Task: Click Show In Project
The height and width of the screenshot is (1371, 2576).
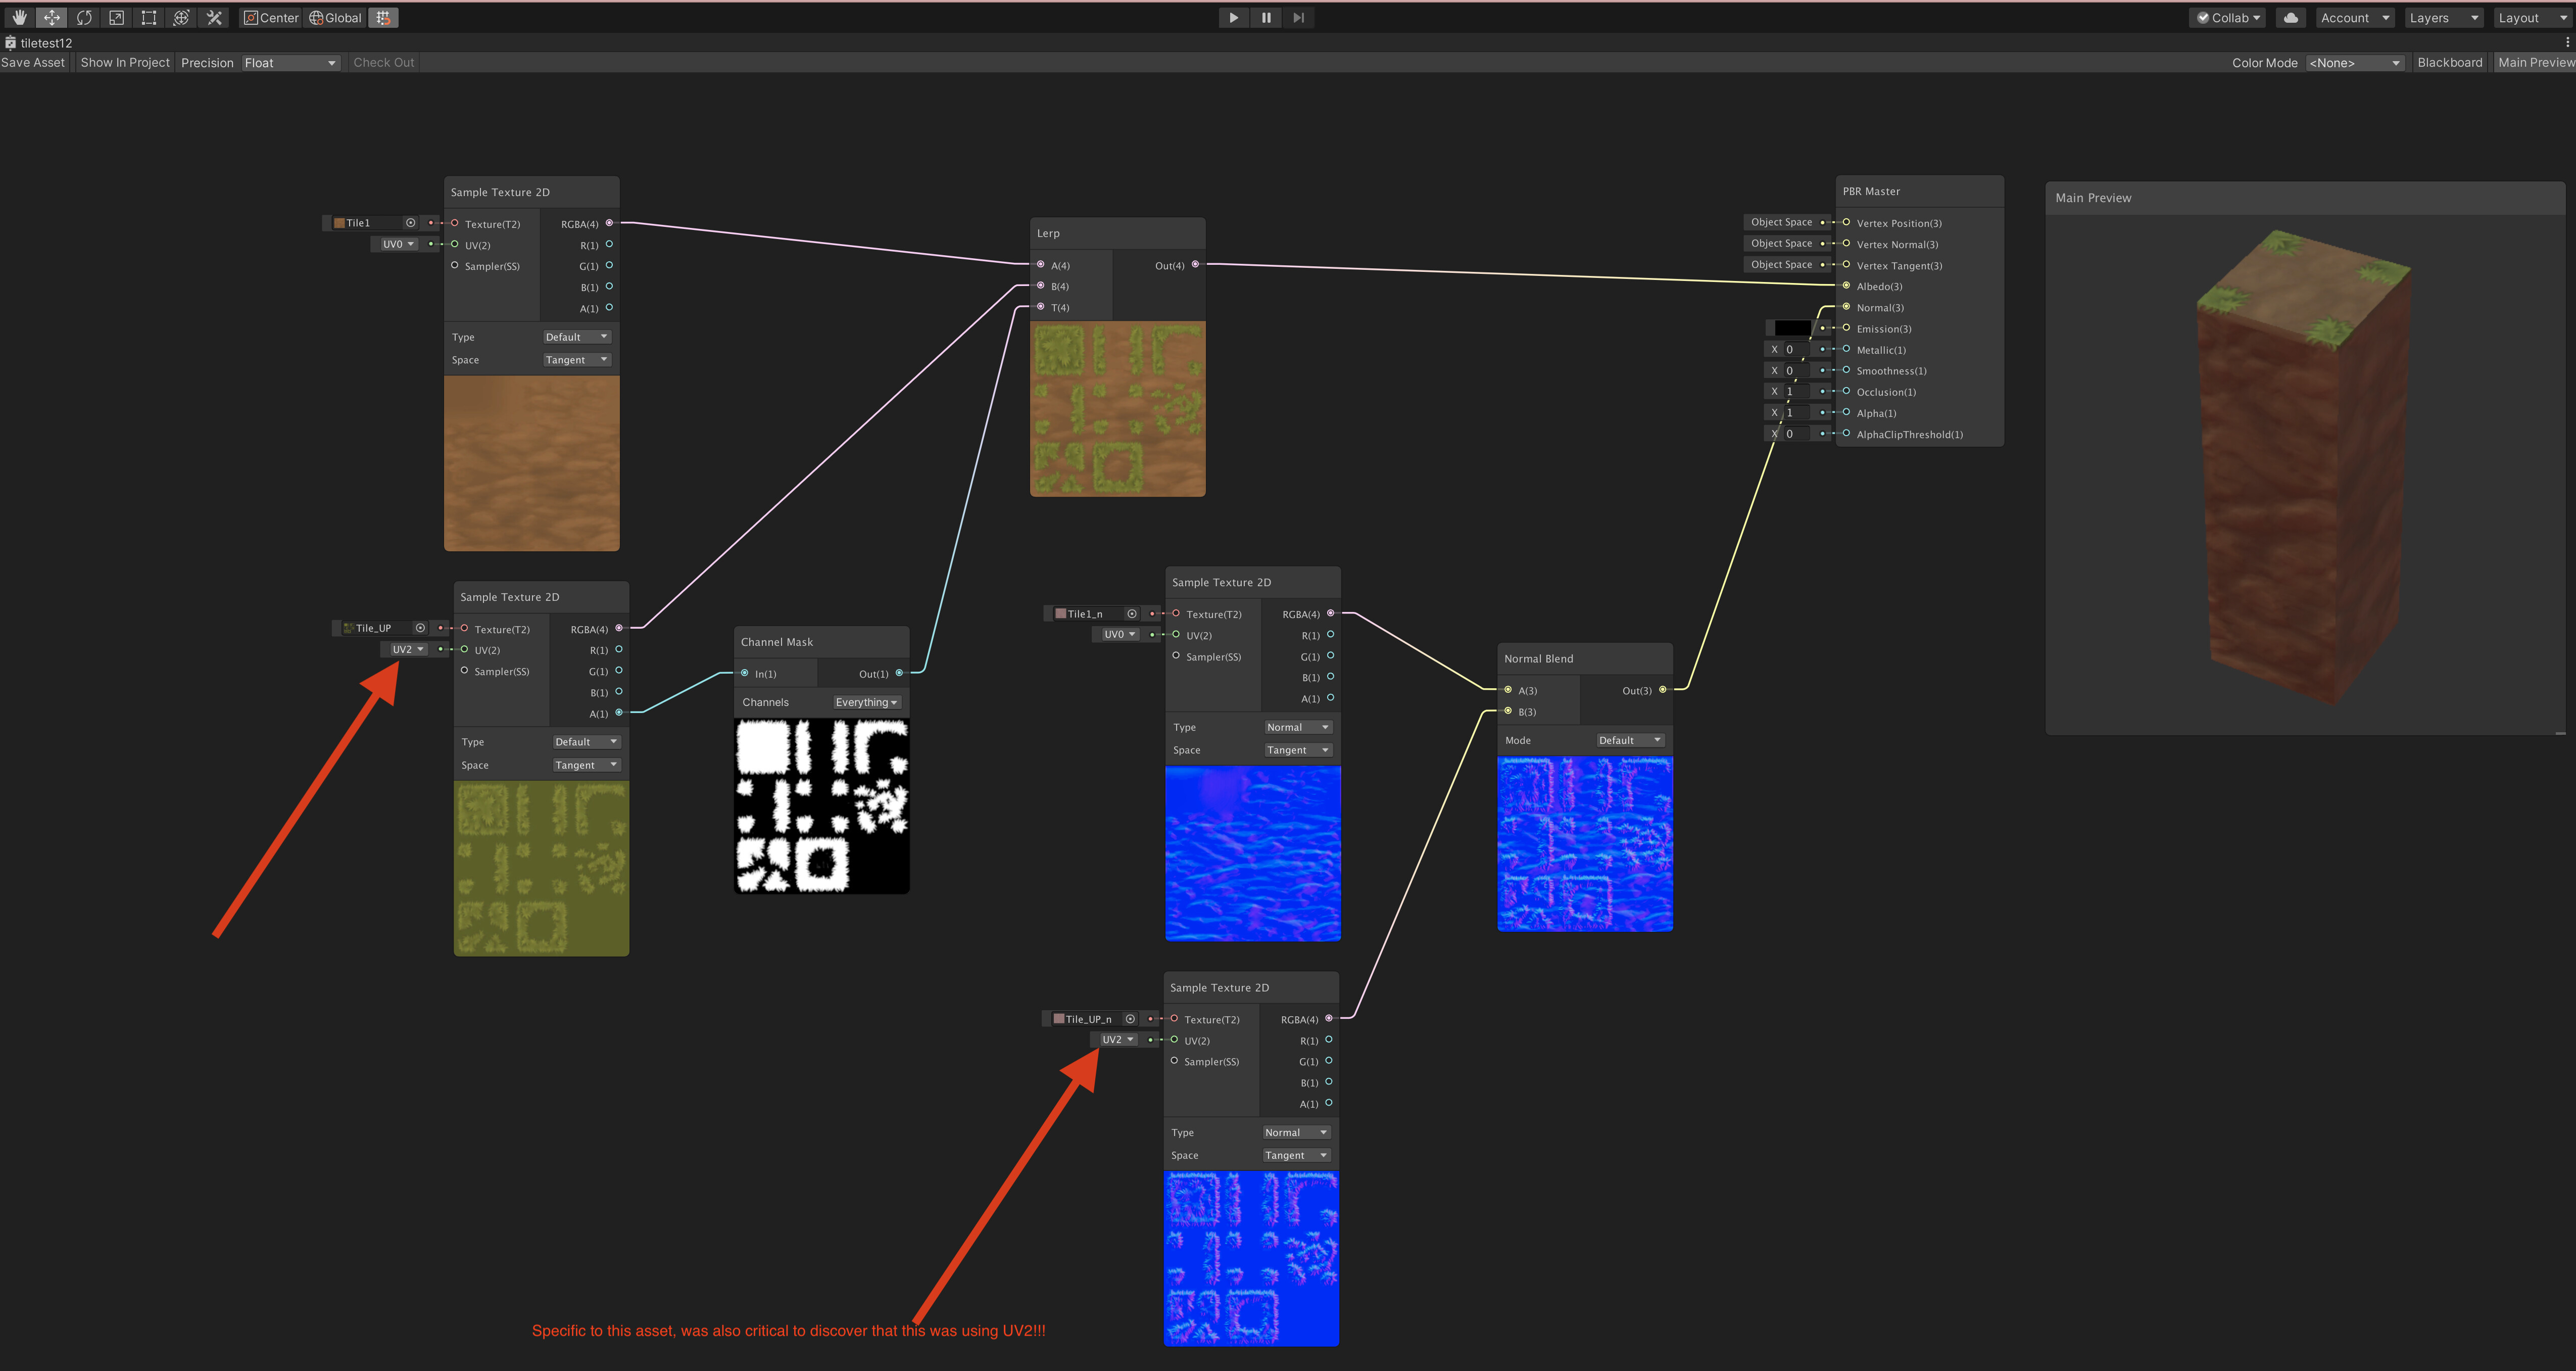Action: 124,62
